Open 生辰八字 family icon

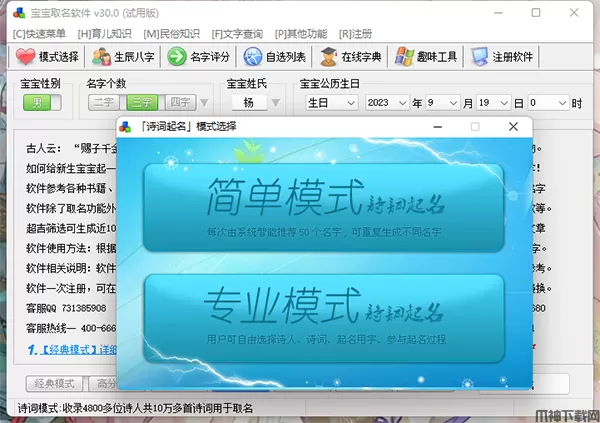(101, 57)
